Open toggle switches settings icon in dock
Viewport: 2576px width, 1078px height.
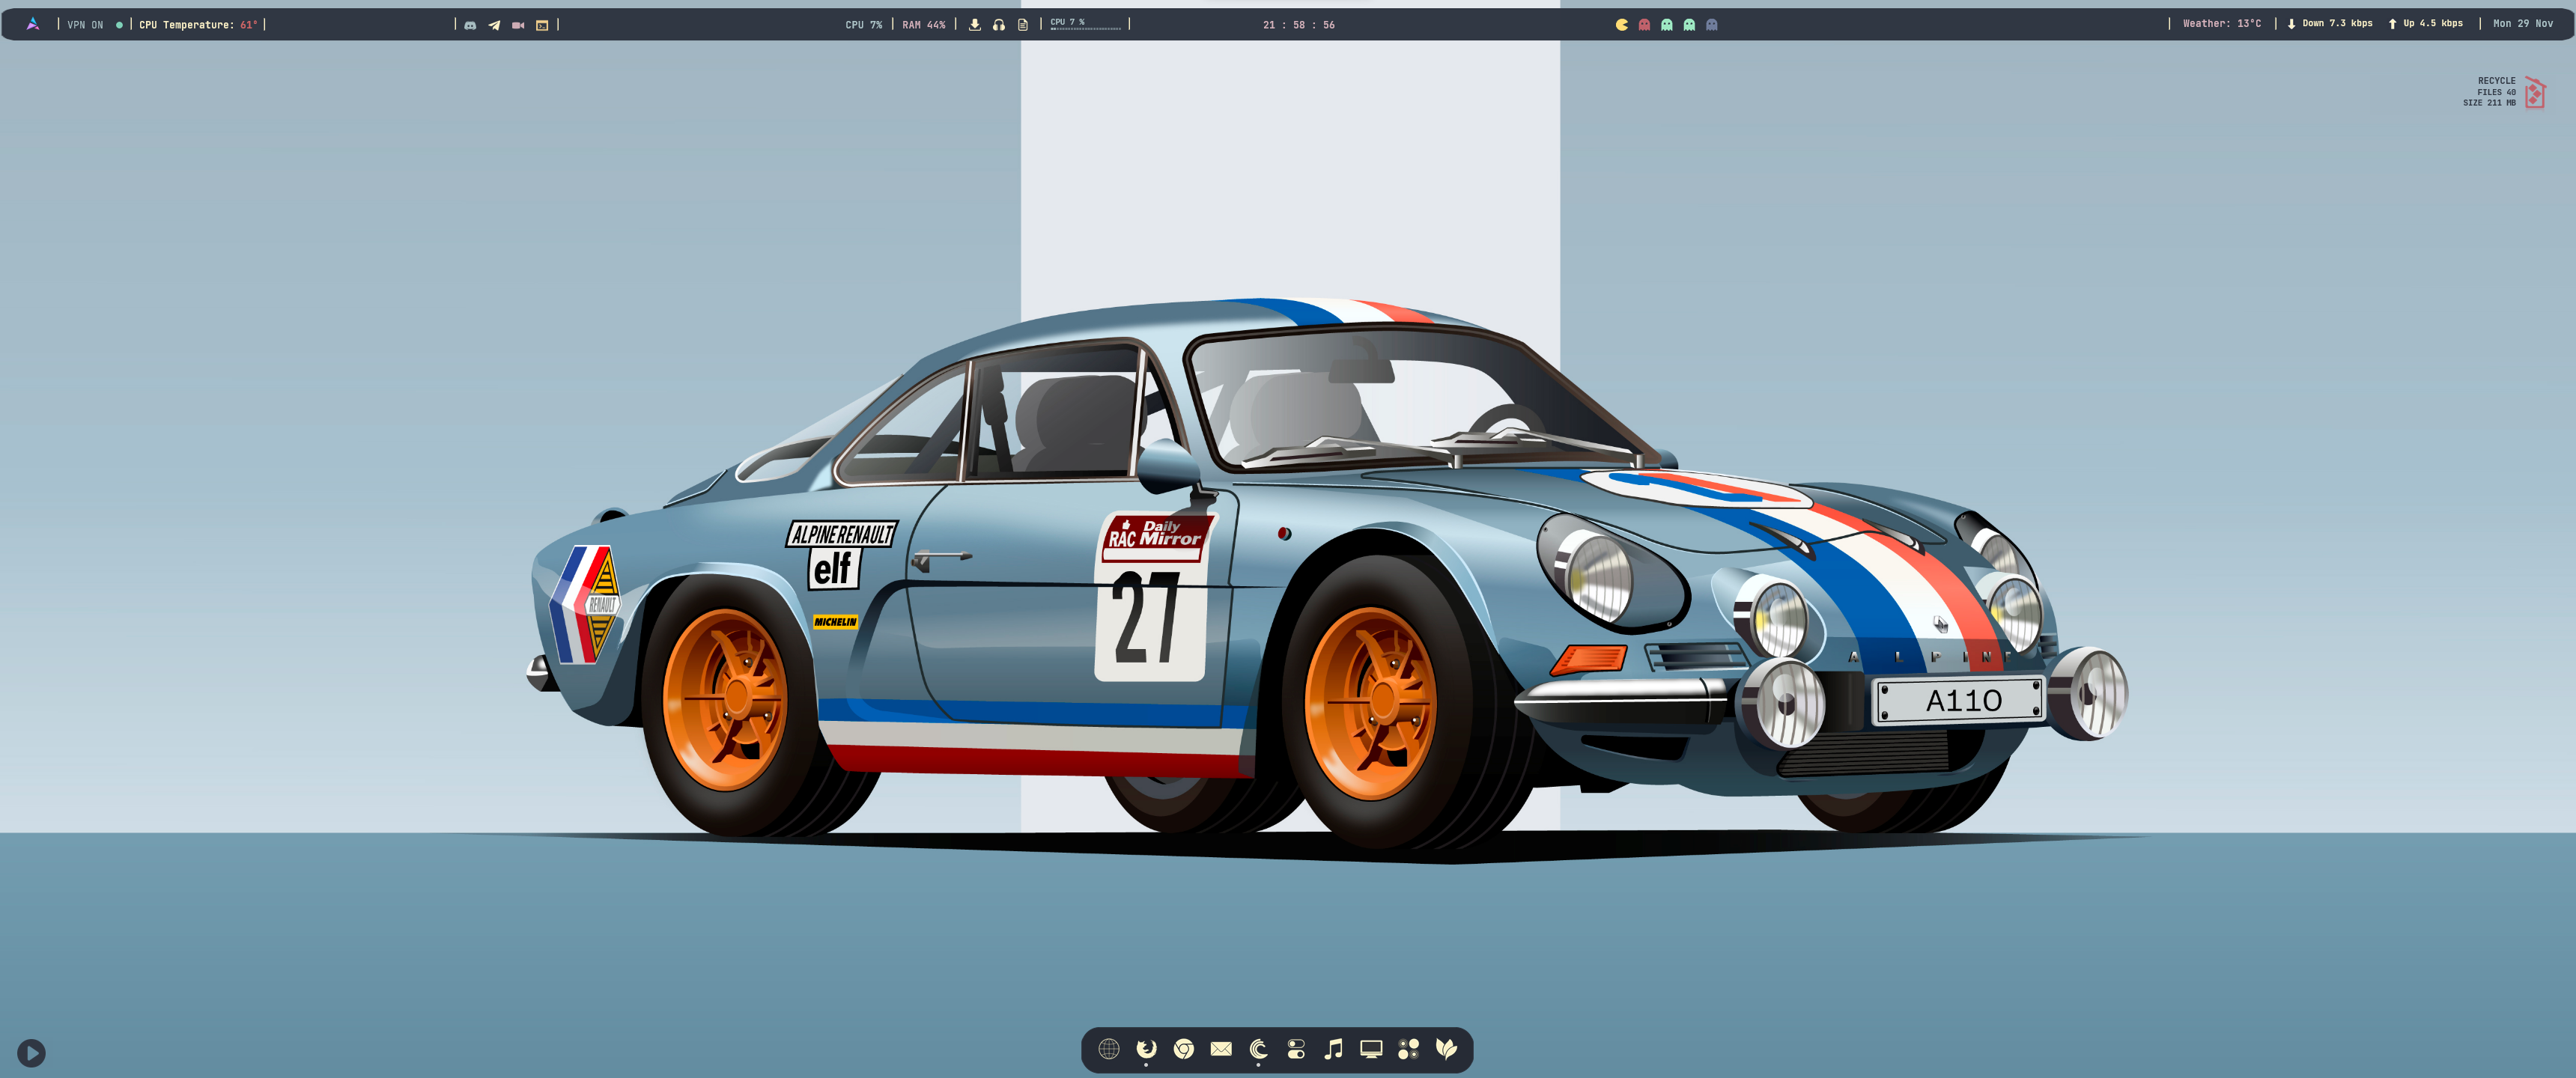(x=1296, y=1048)
